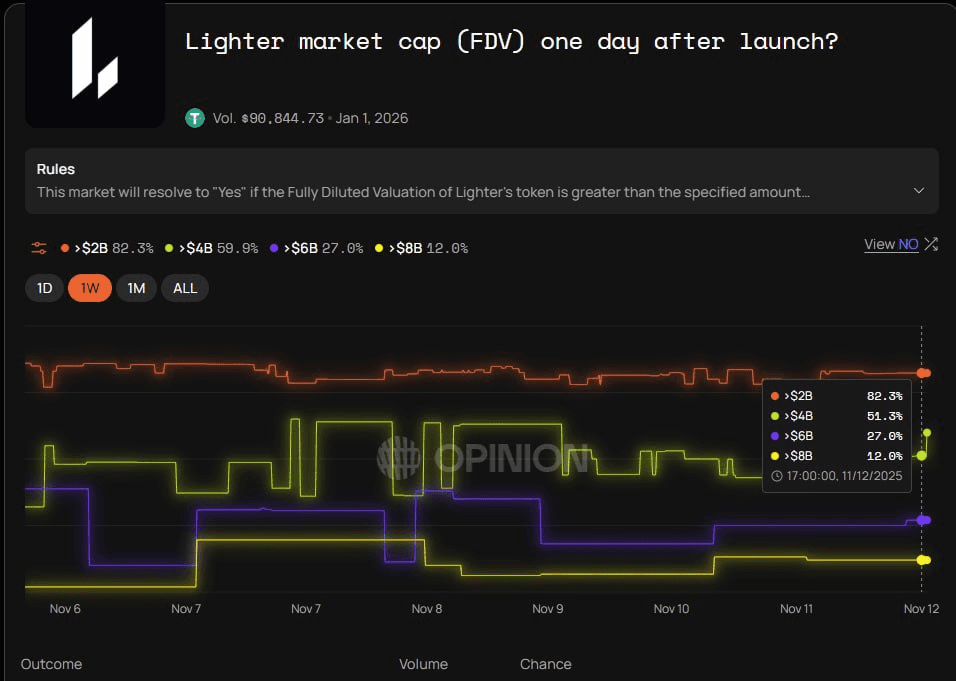This screenshot has height=681, width=956.
Task: Expand the Rules section with the chevron
Action: [x=919, y=191]
